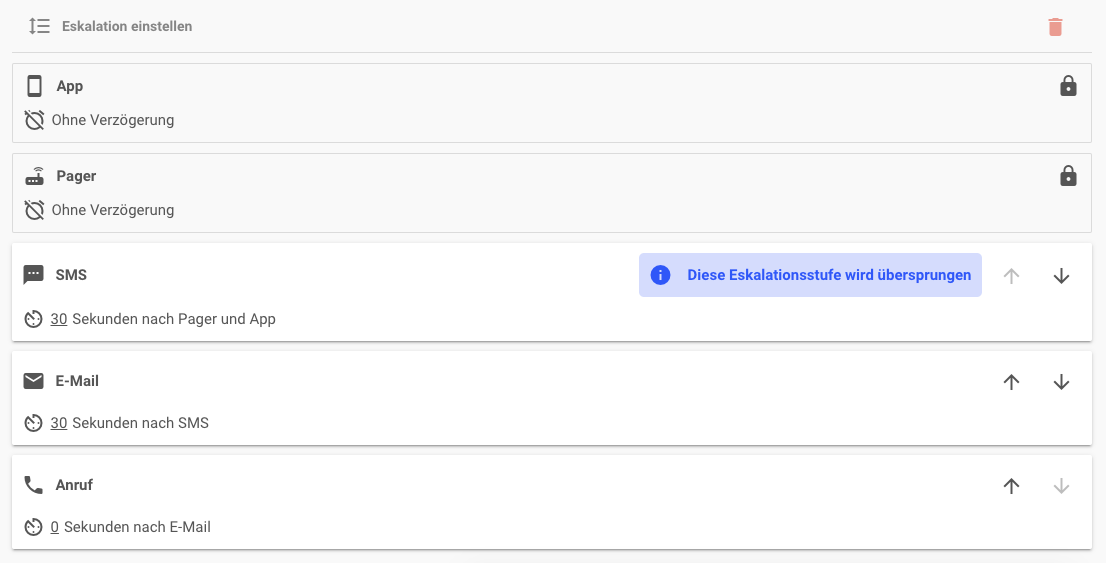This screenshot has width=1106, height=563.
Task: Click the 'Diese Eskalationsstufe wird übersprungen' notice
Action: 828,275
